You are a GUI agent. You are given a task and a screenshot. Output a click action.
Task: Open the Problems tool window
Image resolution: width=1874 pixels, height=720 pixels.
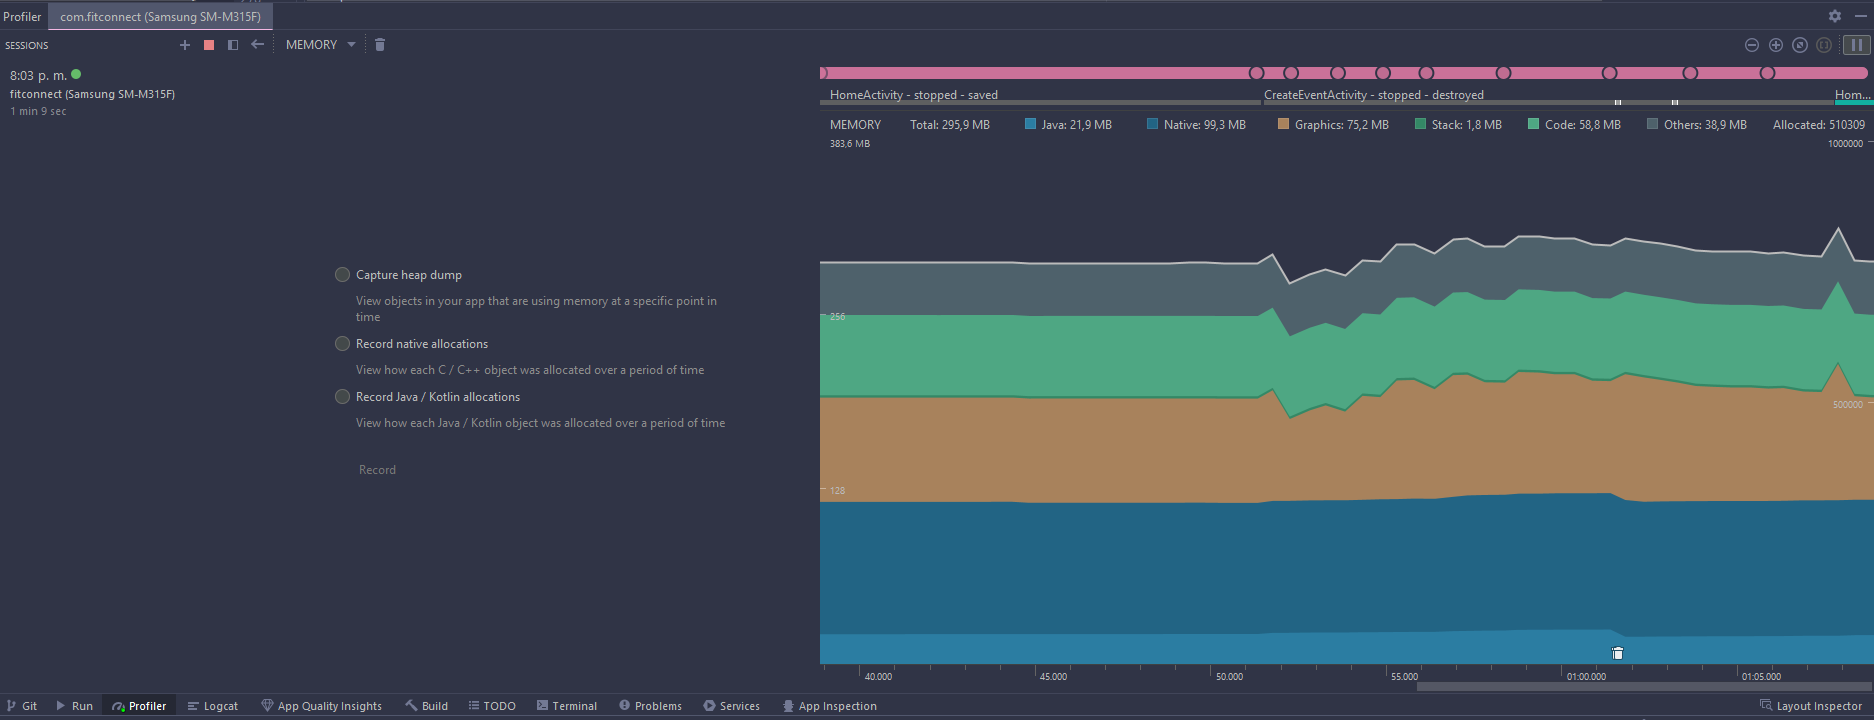(650, 706)
